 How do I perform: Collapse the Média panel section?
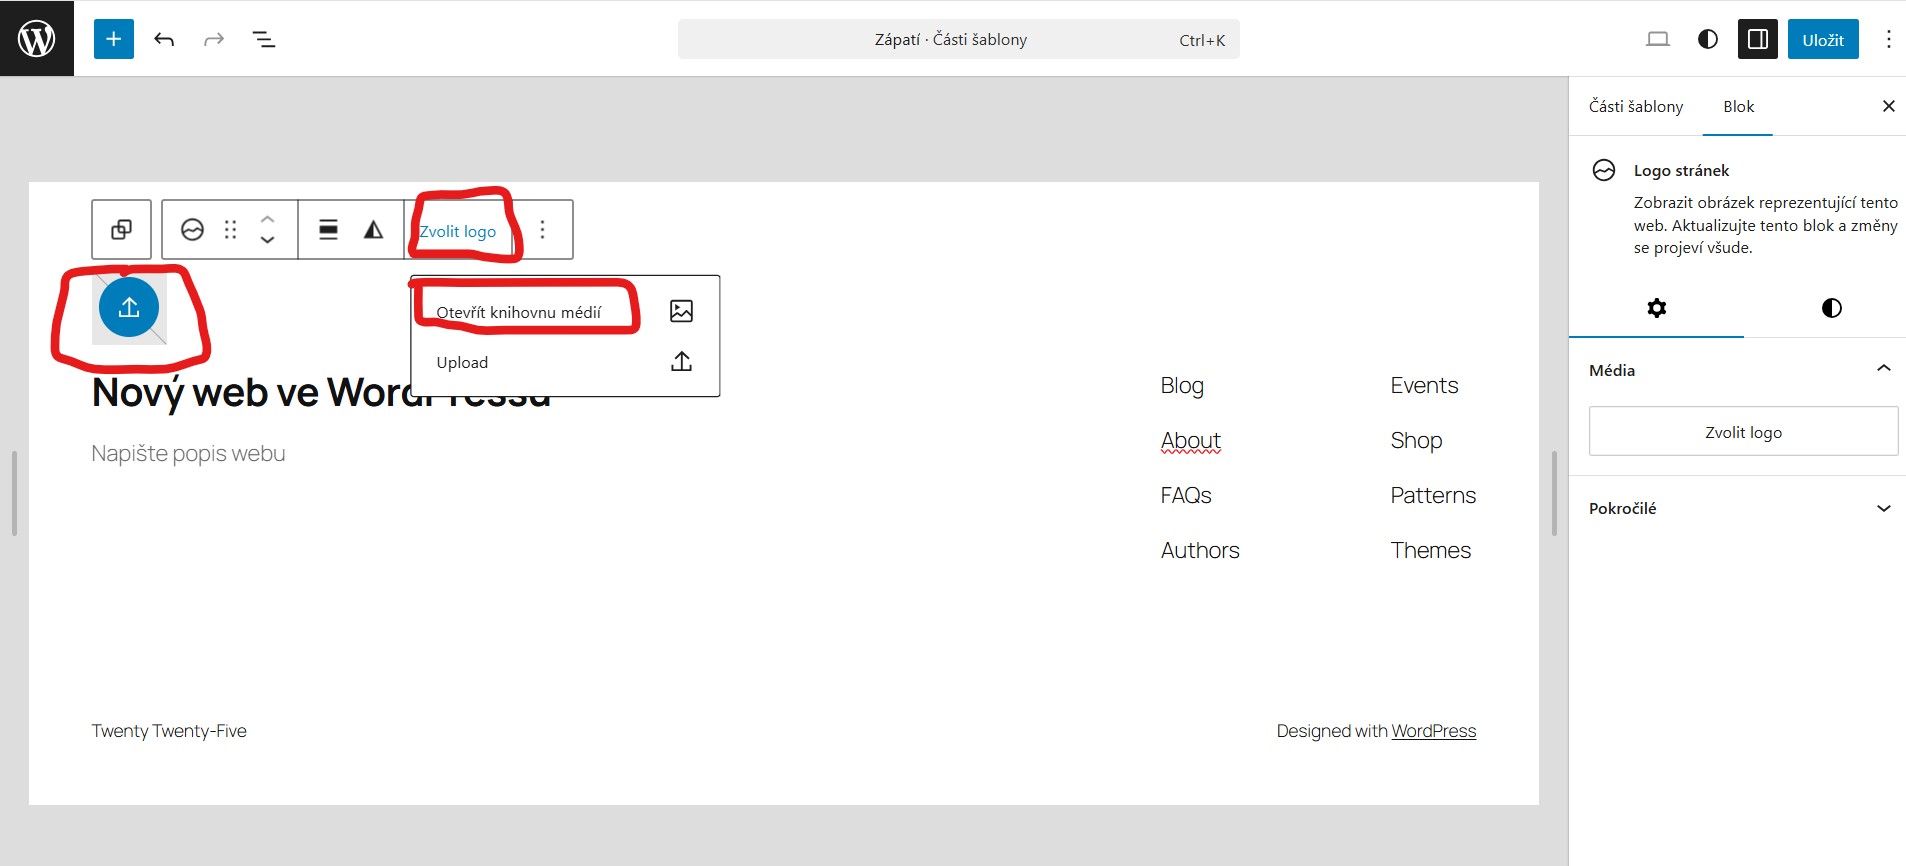[1883, 369]
